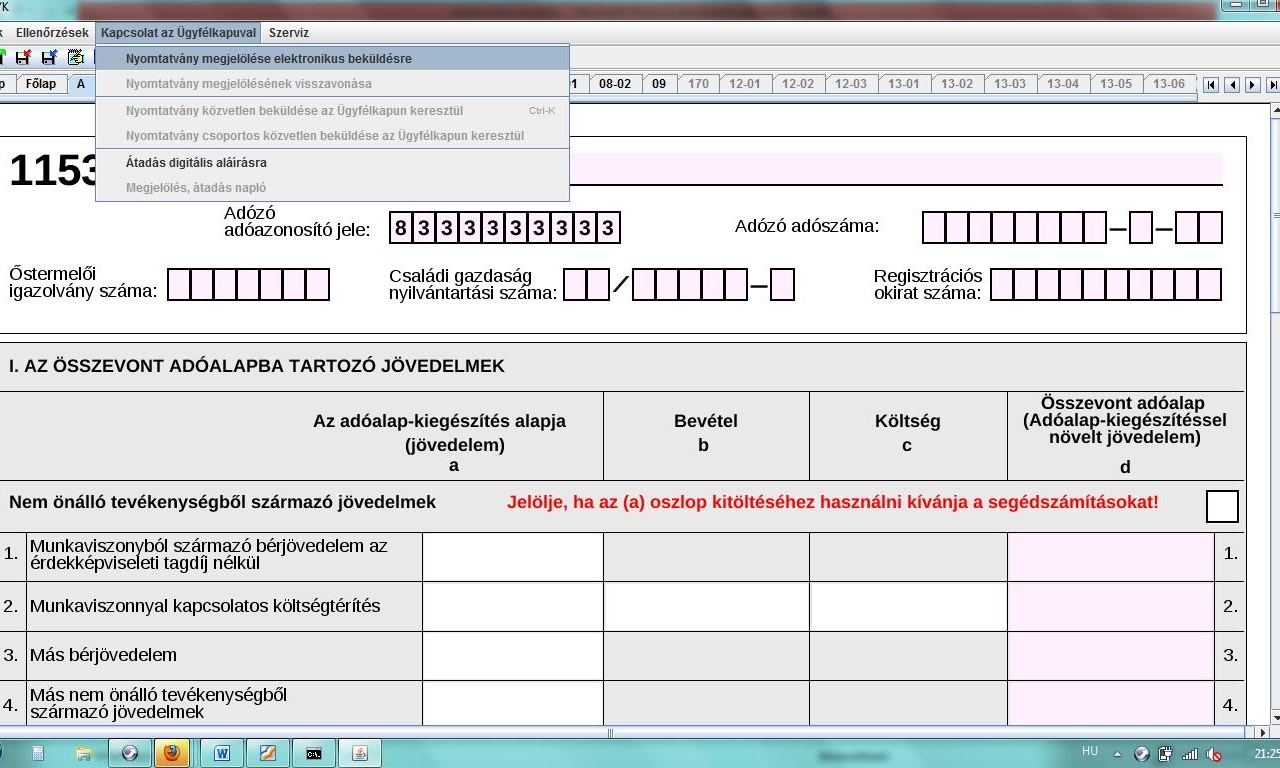Viewport: 1280px width, 768px height.
Task: Click row 2 Költség input field
Action: pyautogui.click(x=908, y=606)
